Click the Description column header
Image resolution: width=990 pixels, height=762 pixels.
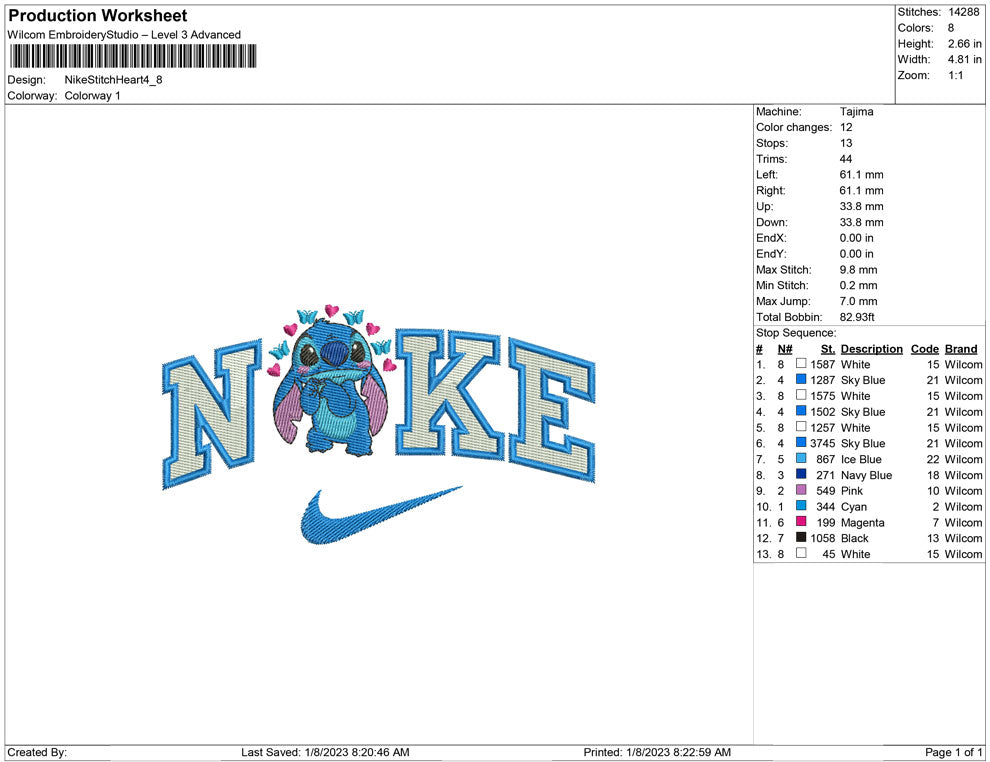click(871, 348)
